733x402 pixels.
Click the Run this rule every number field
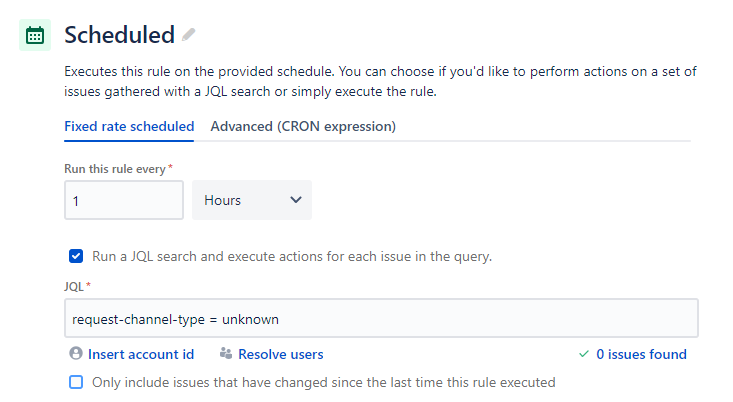pyautogui.click(x=124, y=200)
